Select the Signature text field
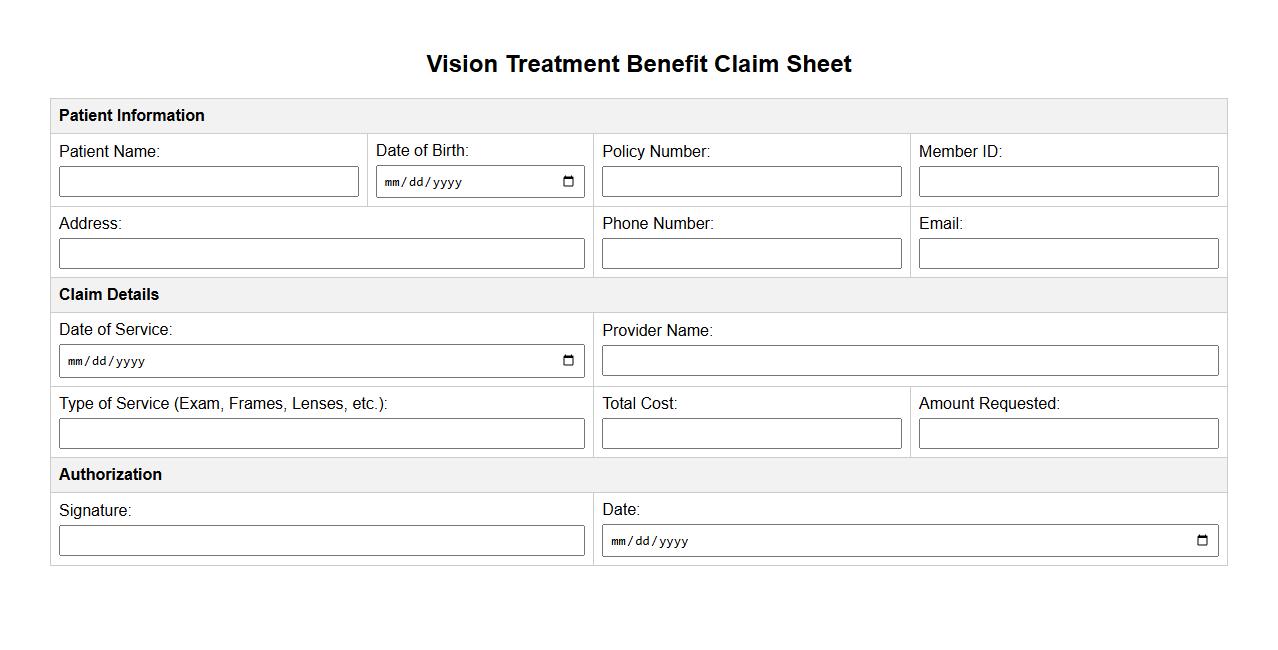The image size is (1278, 650). click(321, 541)
